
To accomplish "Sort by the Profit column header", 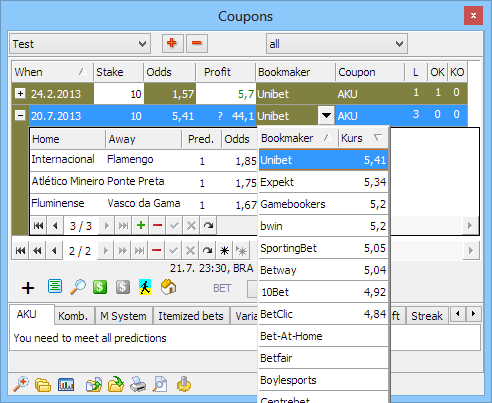I will coord(226,72).
